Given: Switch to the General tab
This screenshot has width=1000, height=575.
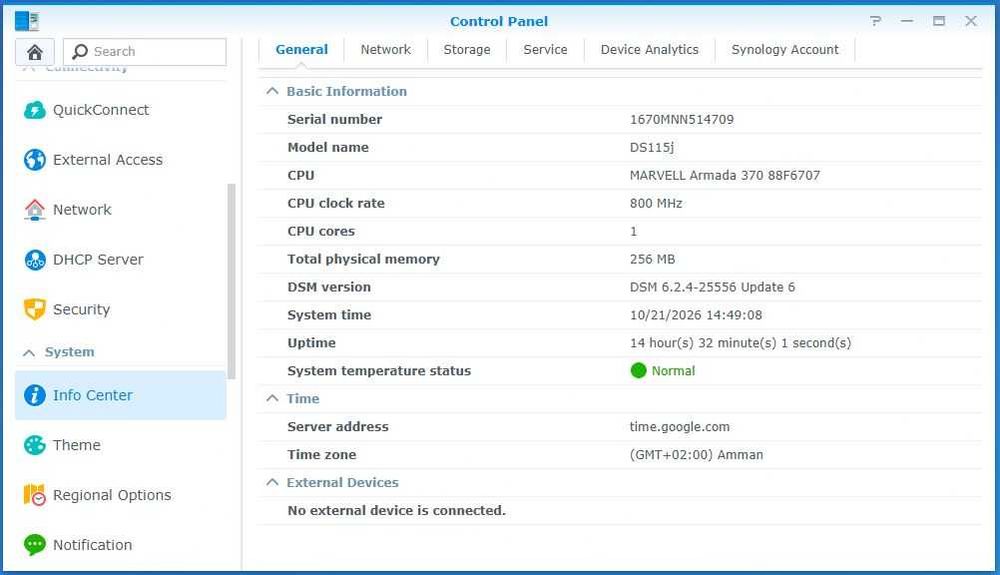Looking at the screenshot, I should click(302, 50).
